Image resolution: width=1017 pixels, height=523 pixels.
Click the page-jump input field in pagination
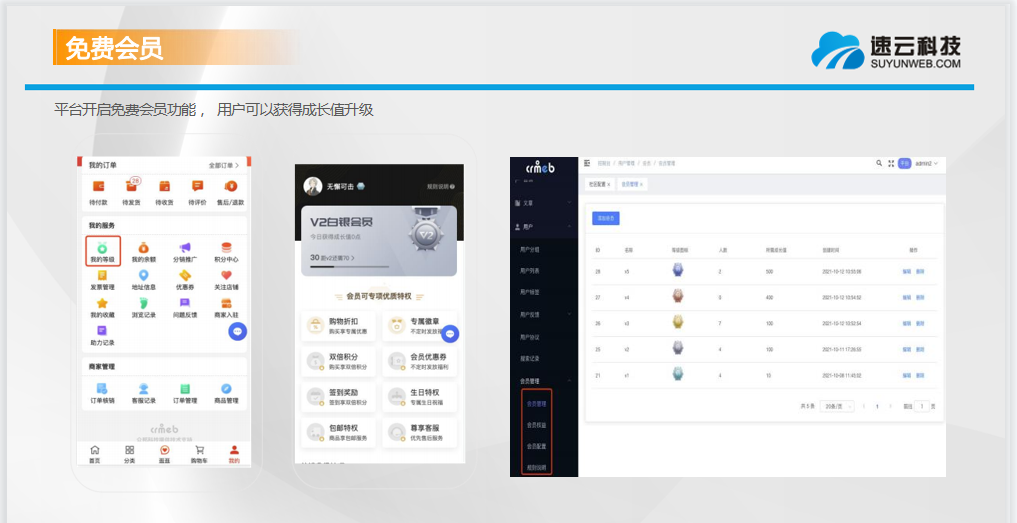[x=920, y=407]
